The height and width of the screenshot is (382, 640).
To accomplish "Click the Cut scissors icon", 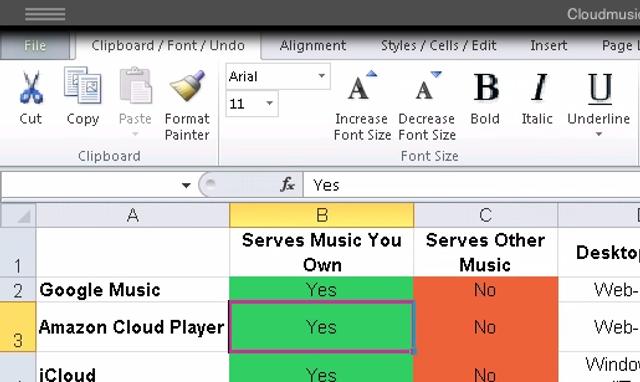I will [31, 87].
